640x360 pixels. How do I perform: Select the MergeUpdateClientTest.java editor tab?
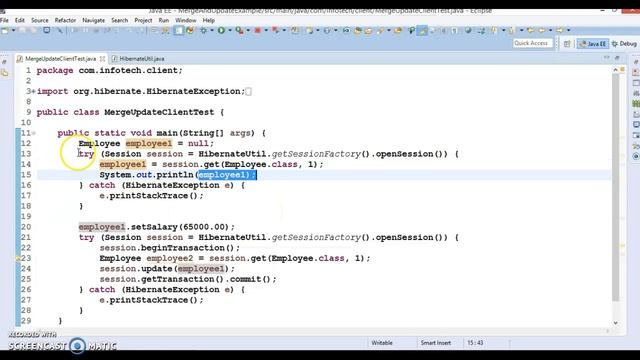[60, 59]
